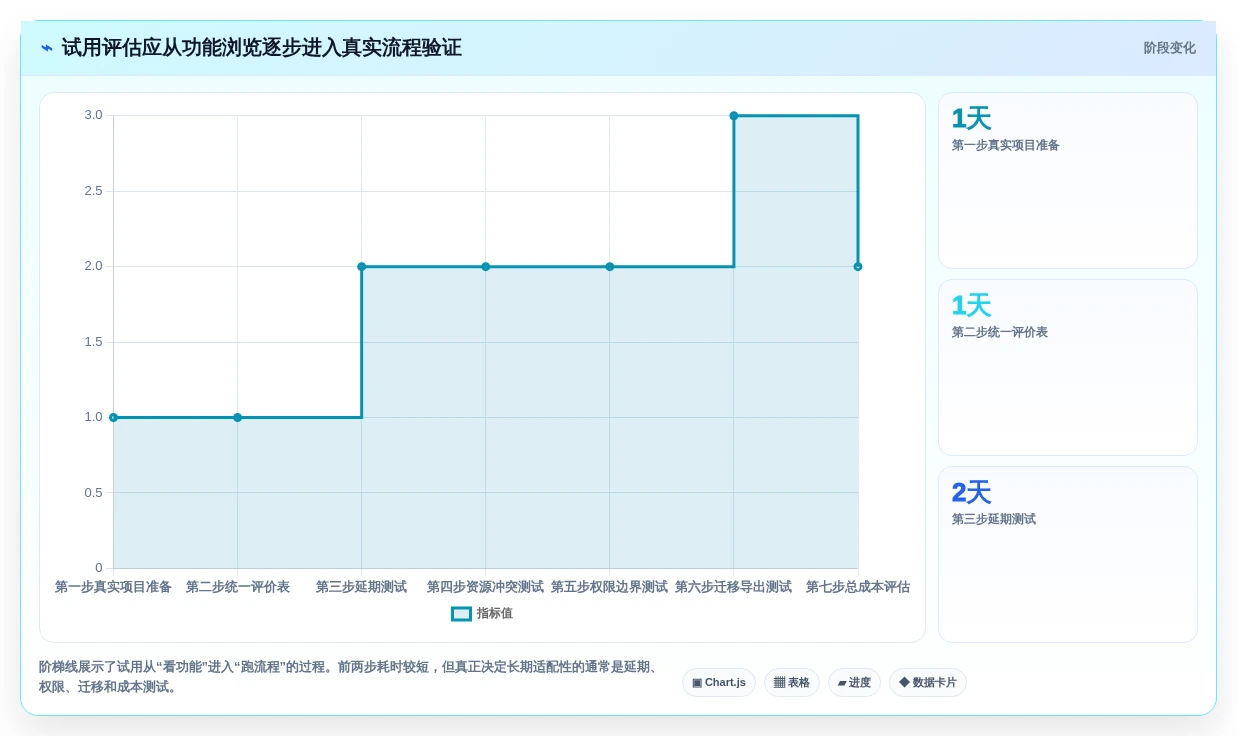Select the peak data point at 第六步迁移导出测试
This screenshot has width=1237, height=736.
point(734,116)
